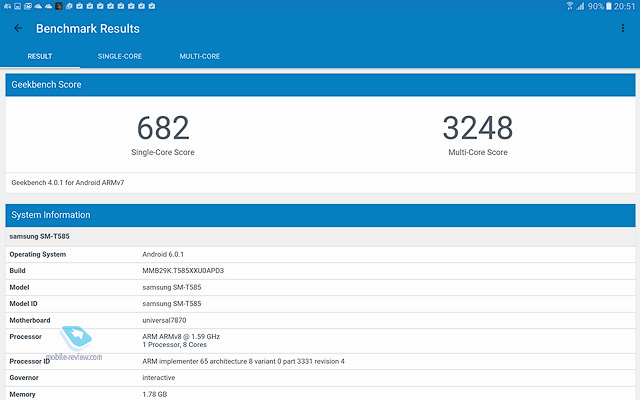Tap the 1.78 GB memory value

click(154, 394)
